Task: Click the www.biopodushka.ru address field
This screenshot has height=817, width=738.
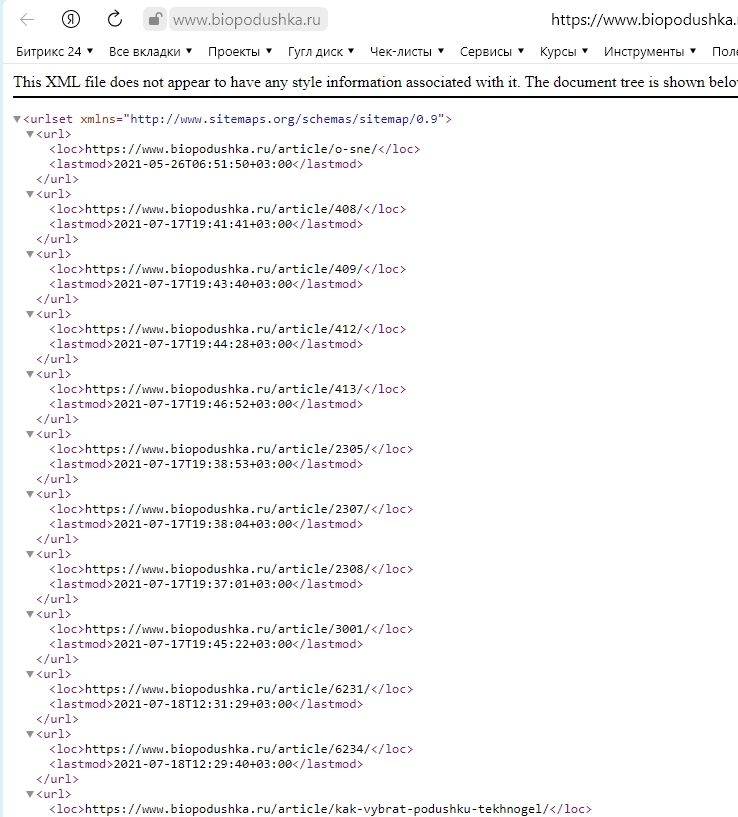Action: (248, 20)
